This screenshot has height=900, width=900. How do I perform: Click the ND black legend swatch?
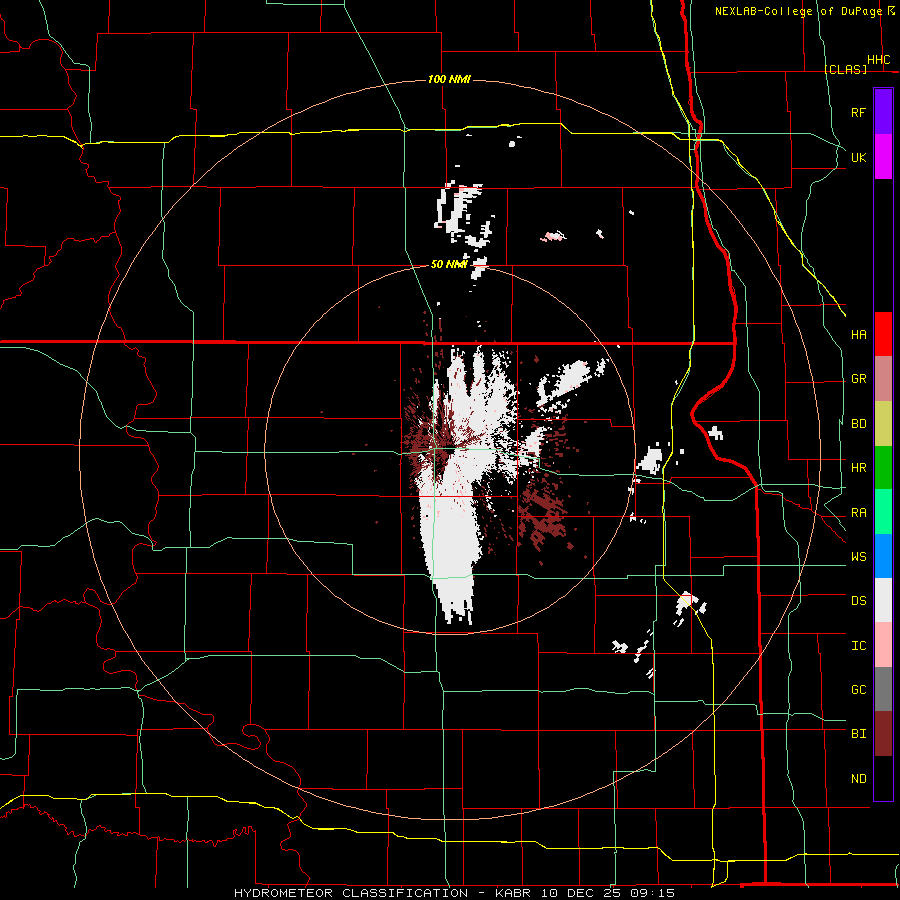883,778
